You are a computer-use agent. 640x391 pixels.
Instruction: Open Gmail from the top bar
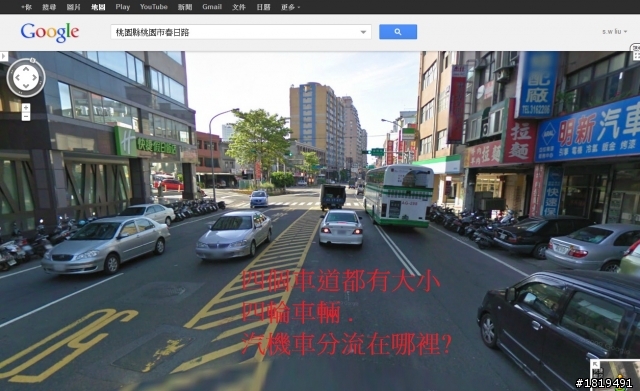pos(212,7)
